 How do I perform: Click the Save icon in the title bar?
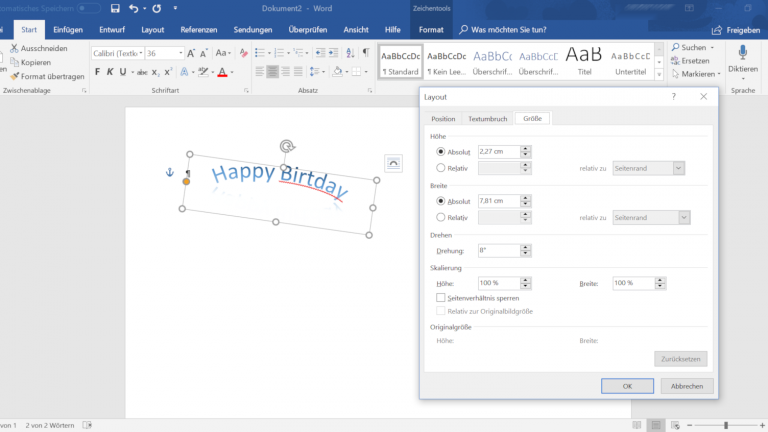114,8
